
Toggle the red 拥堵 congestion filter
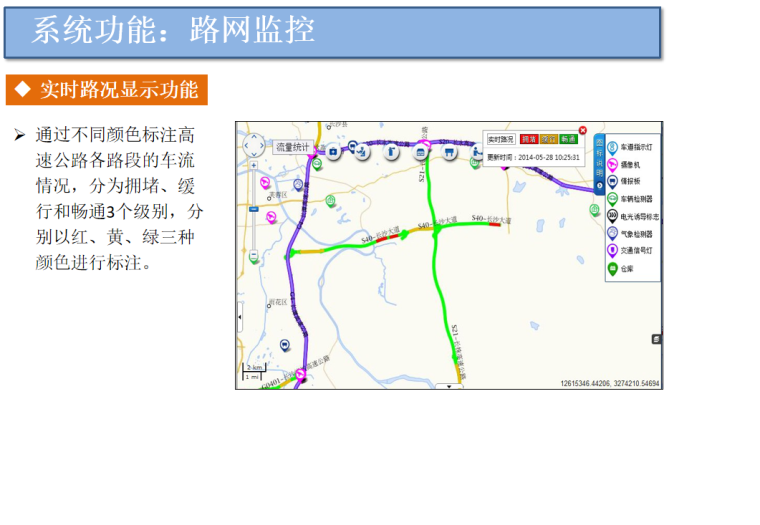point(528,140)
